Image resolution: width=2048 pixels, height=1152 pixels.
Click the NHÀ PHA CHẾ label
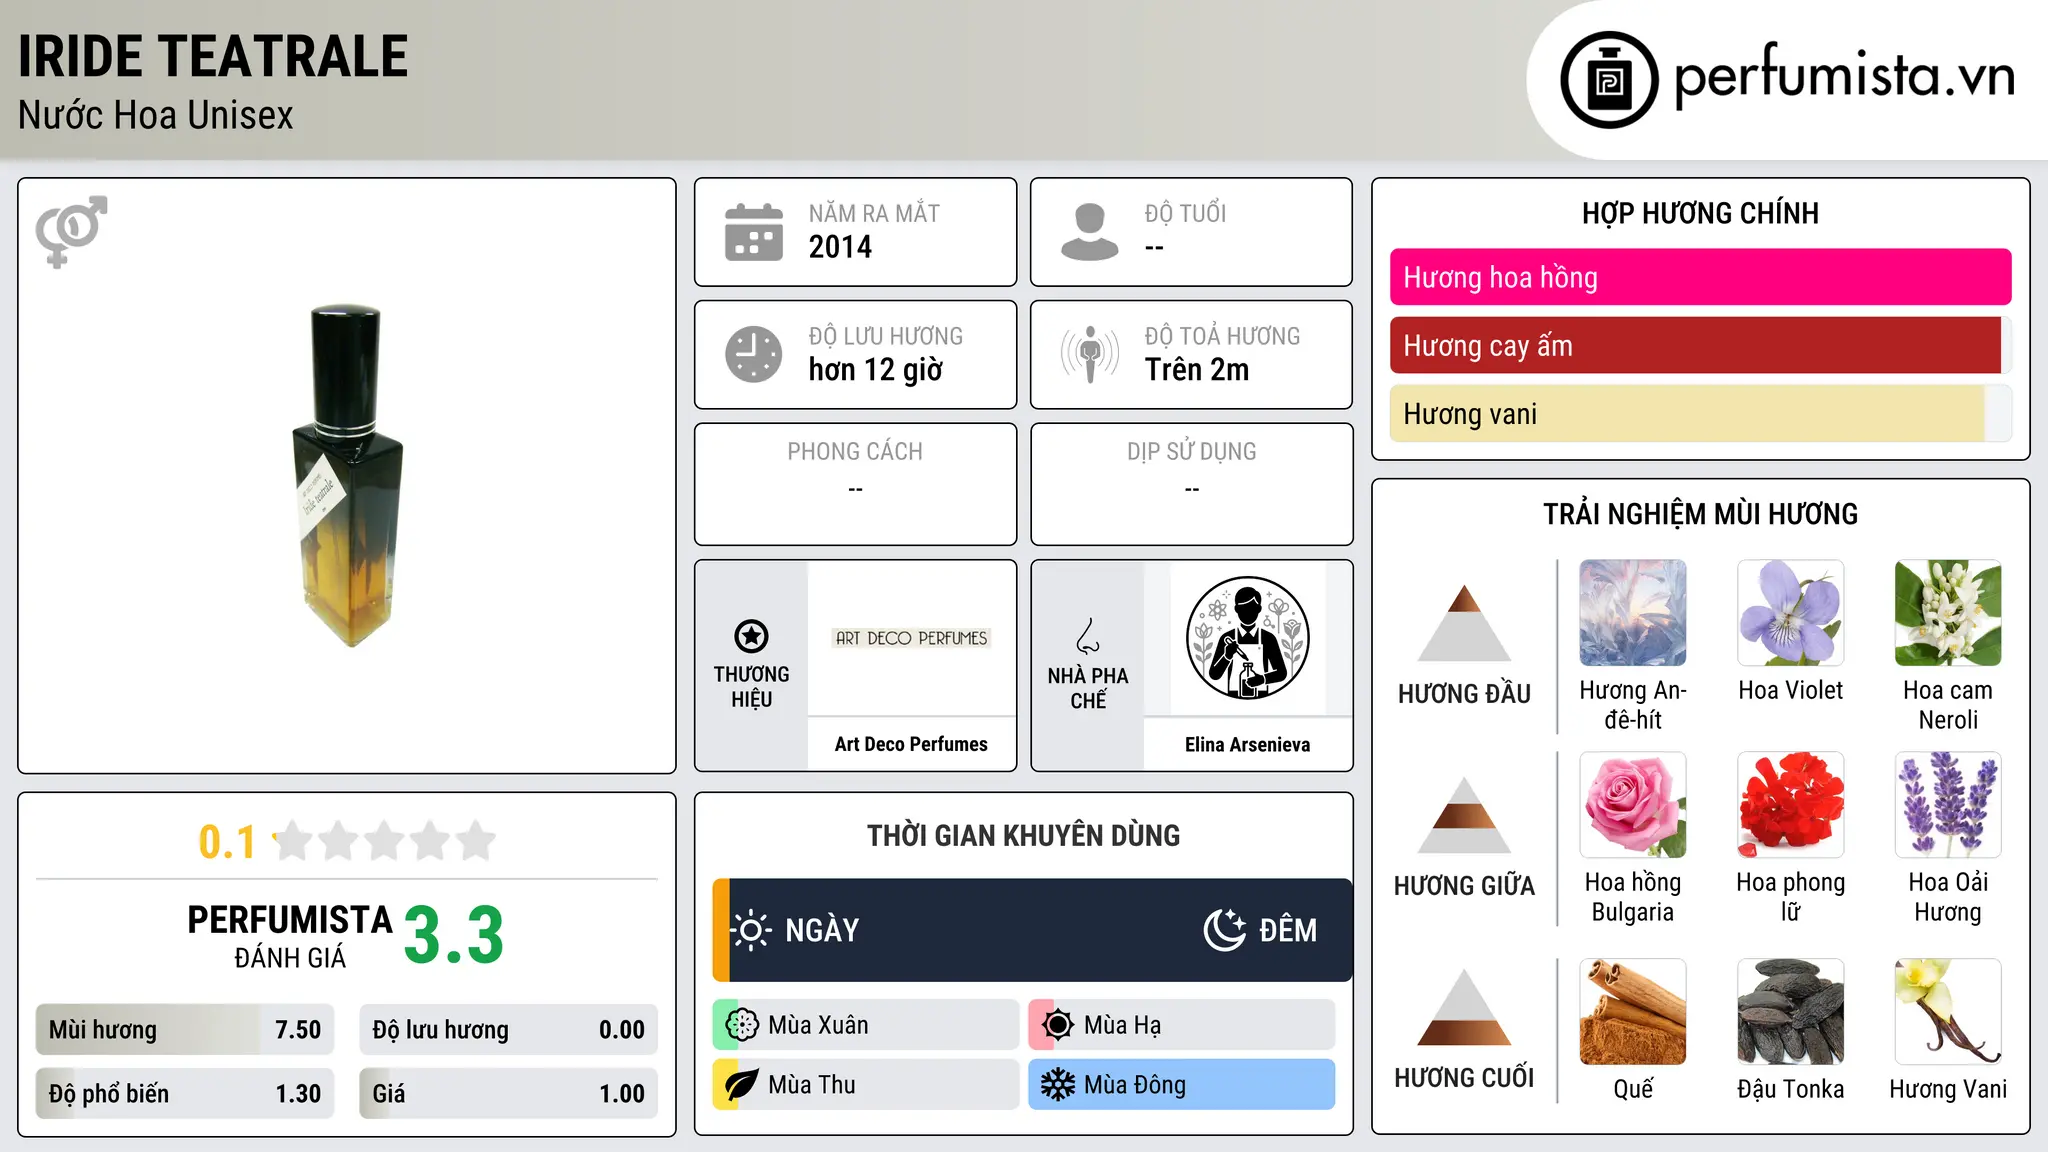point(1088,688)
